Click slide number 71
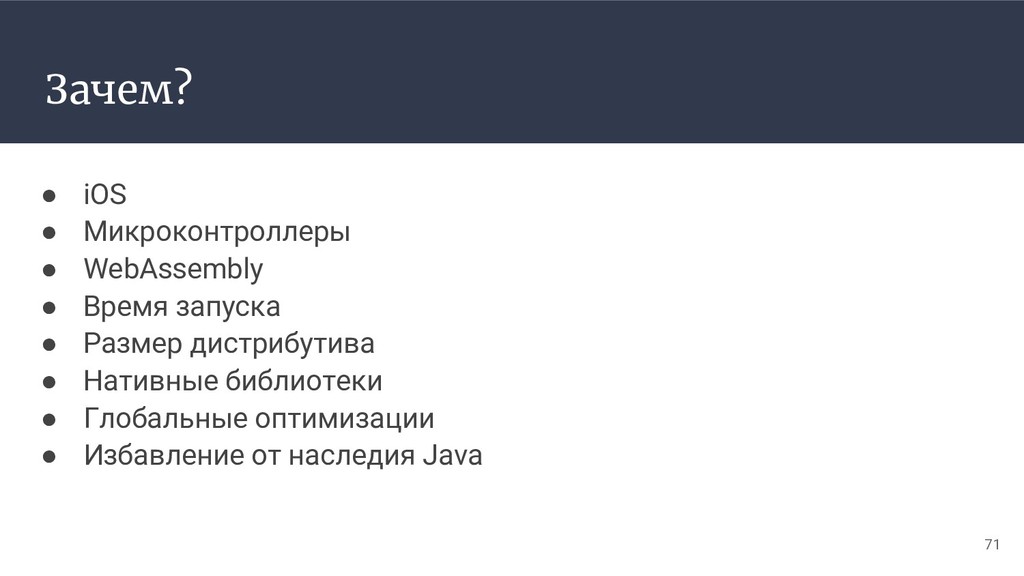The image size is (1024, 576). 992,544
